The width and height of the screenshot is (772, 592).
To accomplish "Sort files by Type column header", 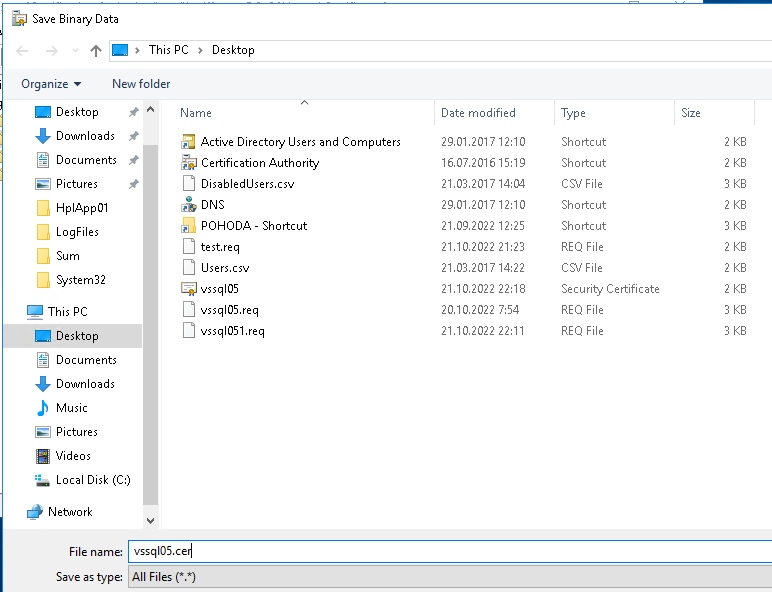I will 573,113.
